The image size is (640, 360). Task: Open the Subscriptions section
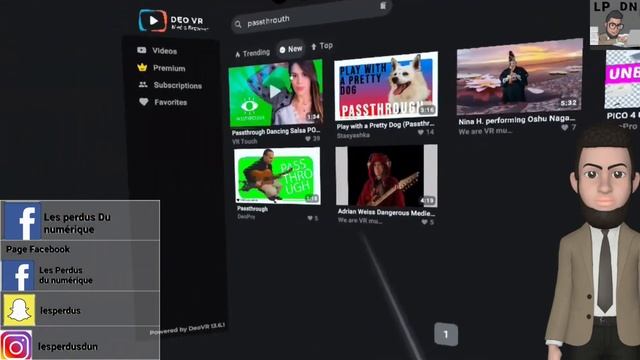click(170, 85)
